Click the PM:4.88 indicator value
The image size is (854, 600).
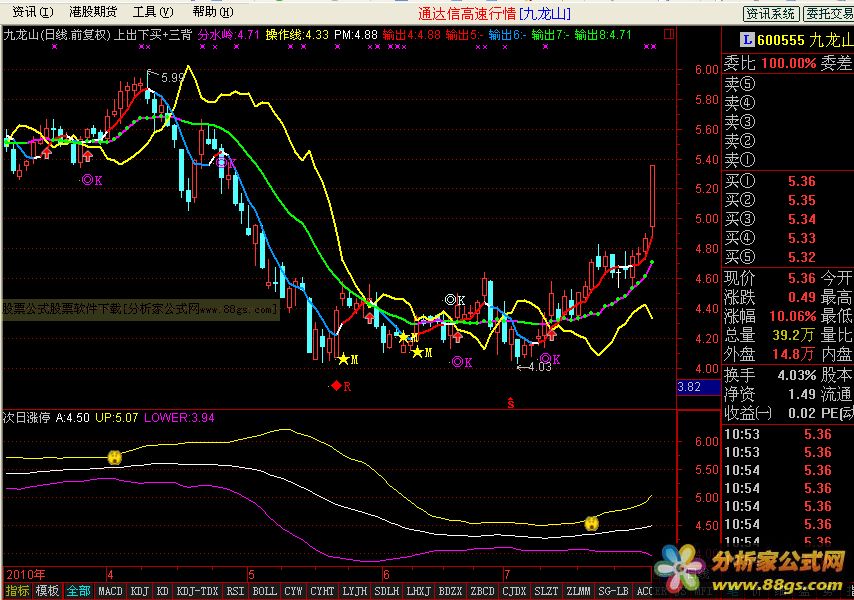(356, 35)
